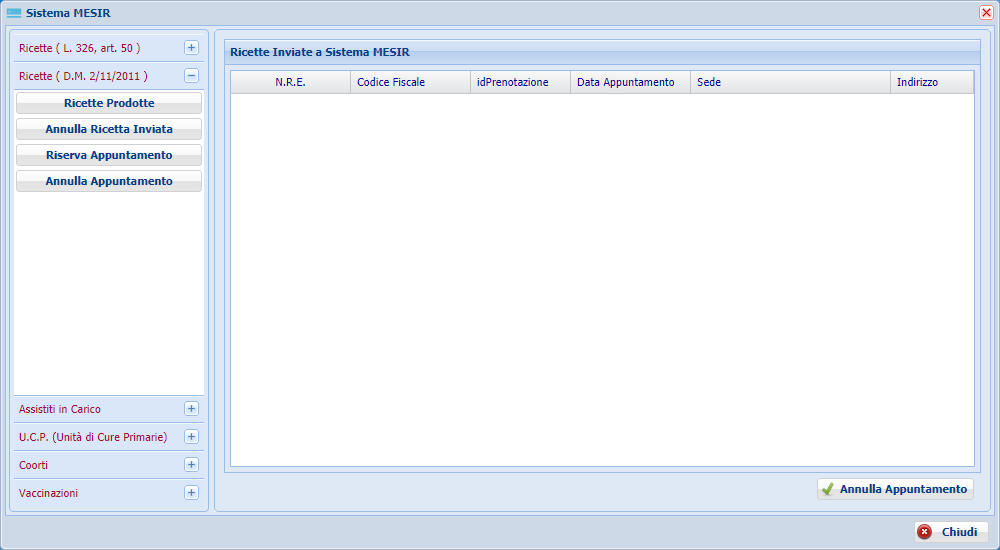Expand the Coorti section
The height and width of the screenshot is (550, 1000).
coord(191,465)
